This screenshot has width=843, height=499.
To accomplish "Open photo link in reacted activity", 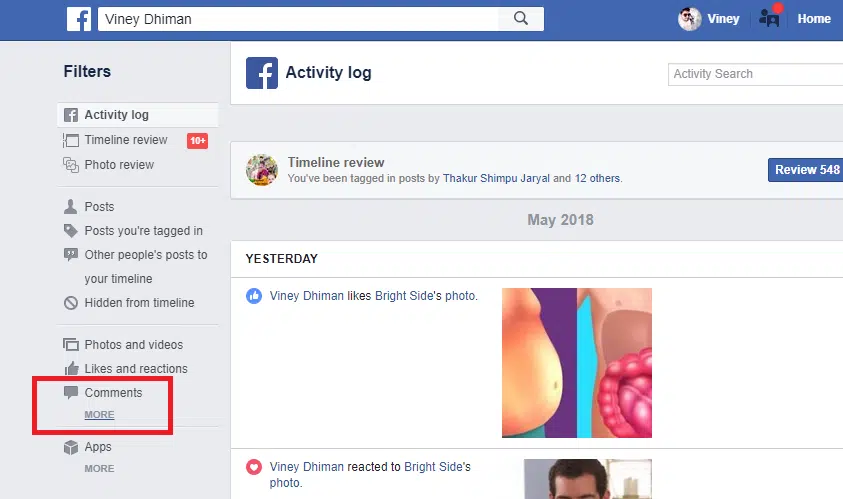I will click(x=285, y=483).
